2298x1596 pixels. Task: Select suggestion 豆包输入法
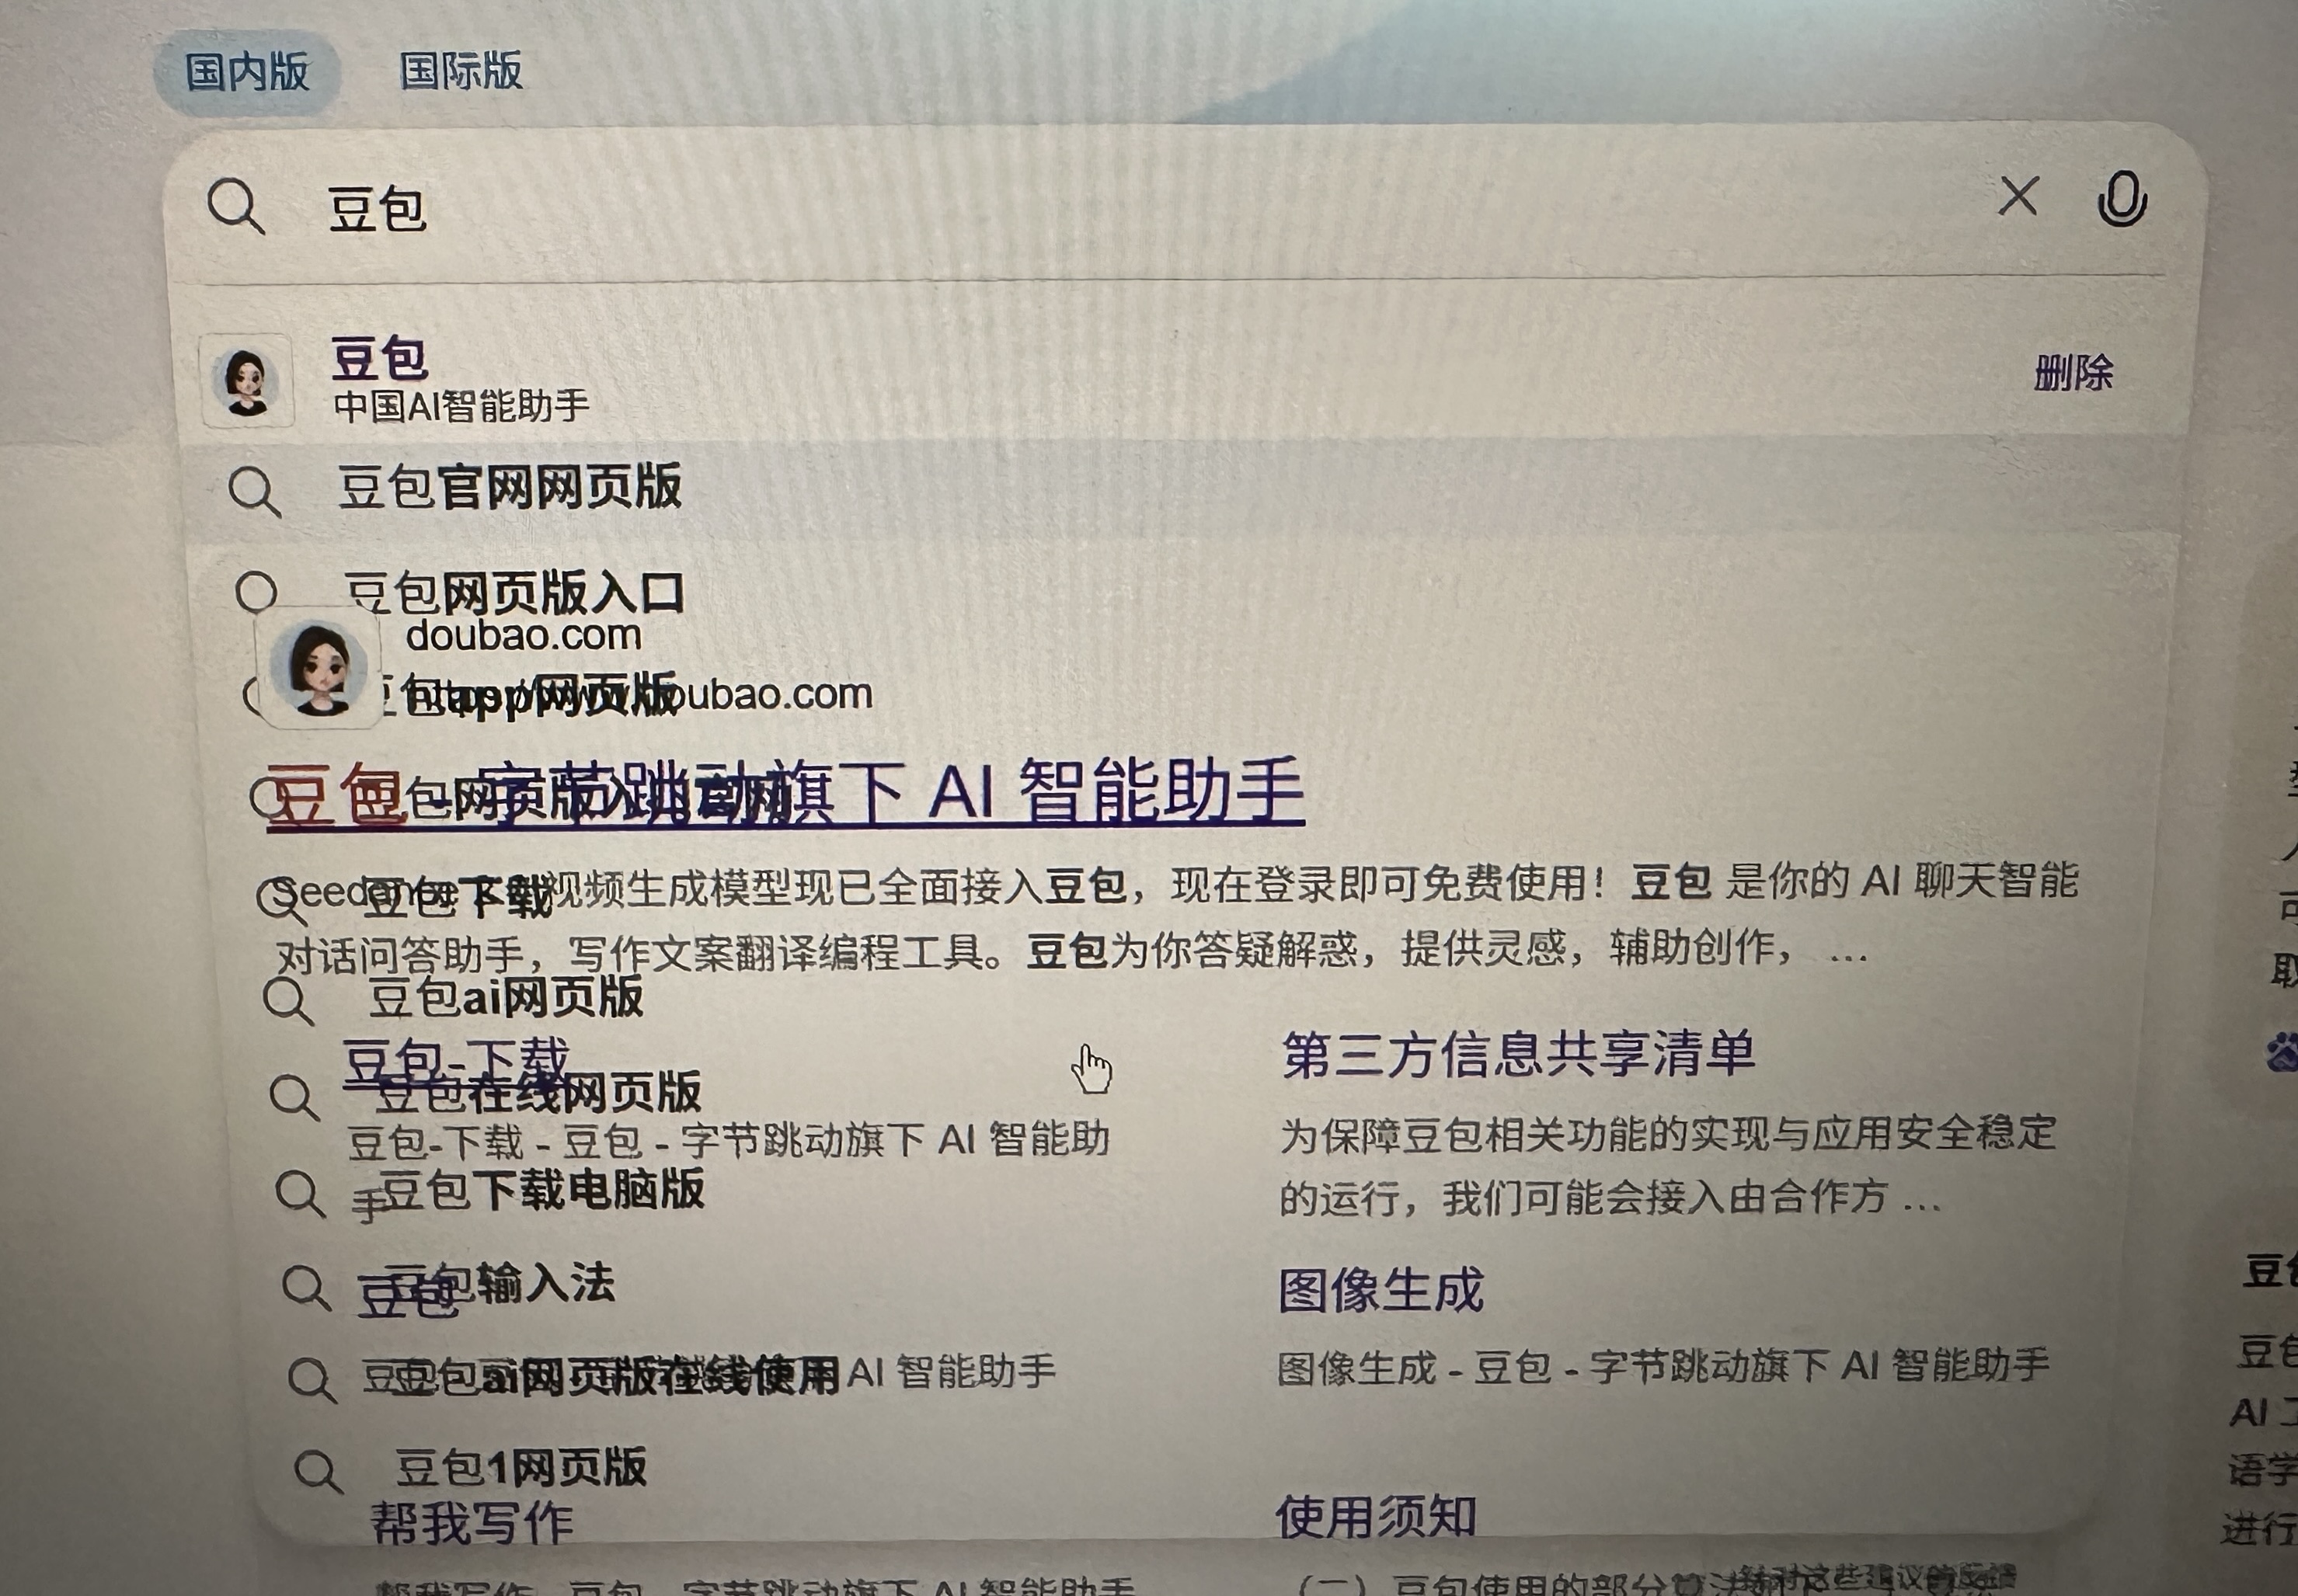point(500,1283)
